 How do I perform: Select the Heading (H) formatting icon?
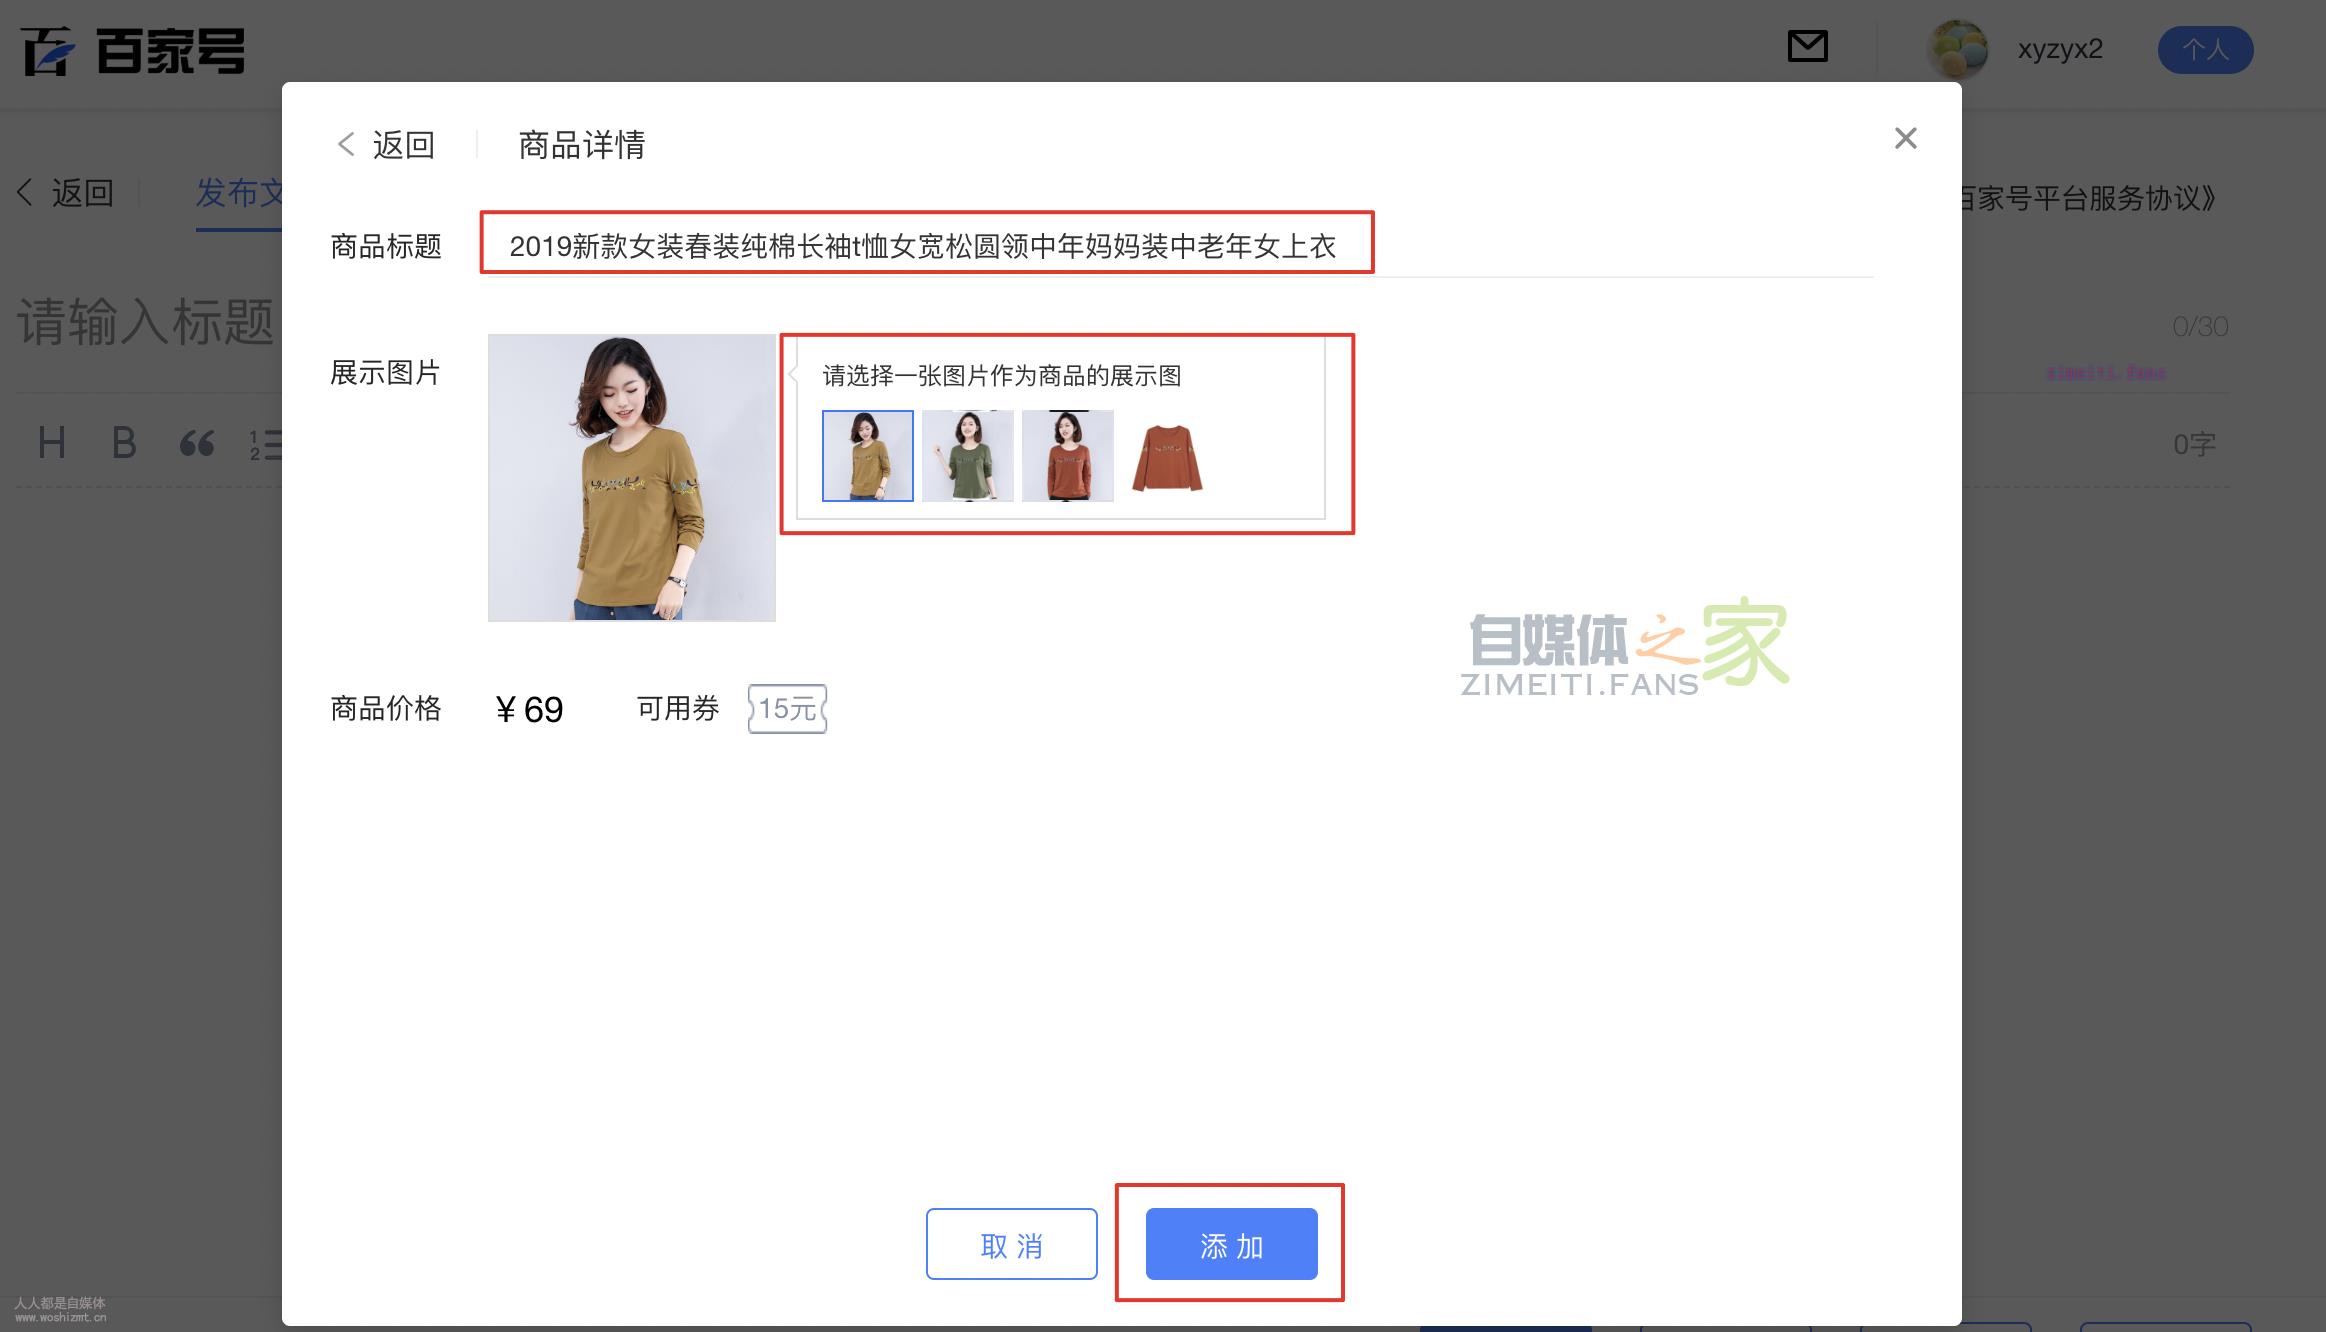coord(54,443)
